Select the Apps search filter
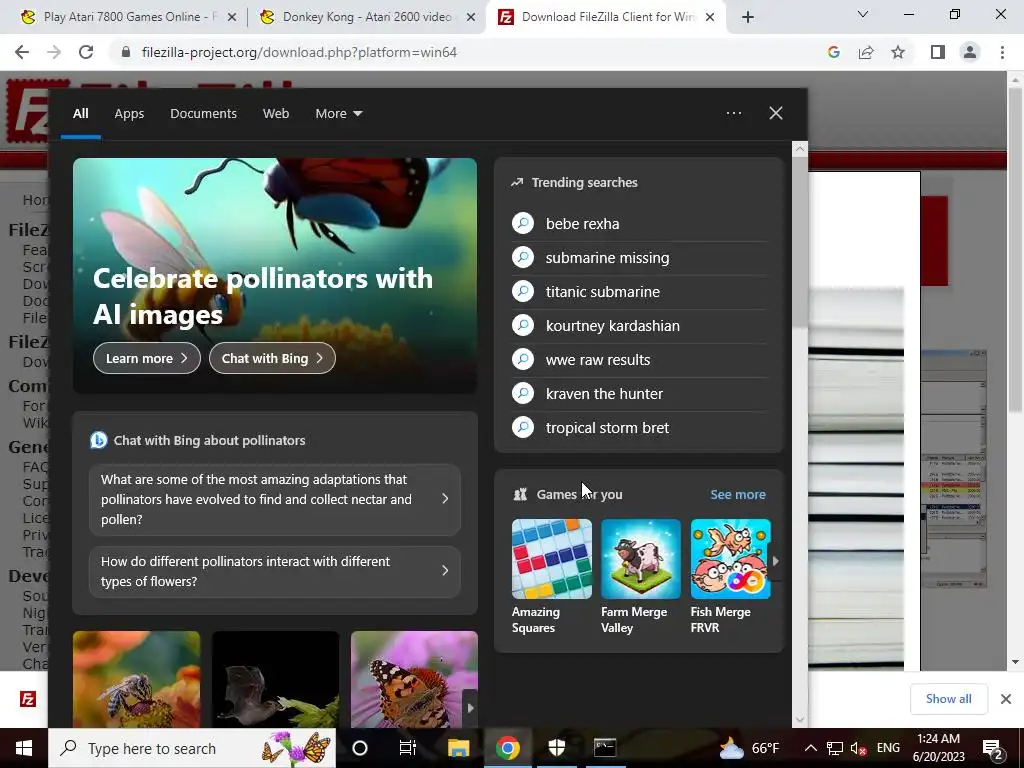This screenshot has height=768, width=1024. (129, 114)
